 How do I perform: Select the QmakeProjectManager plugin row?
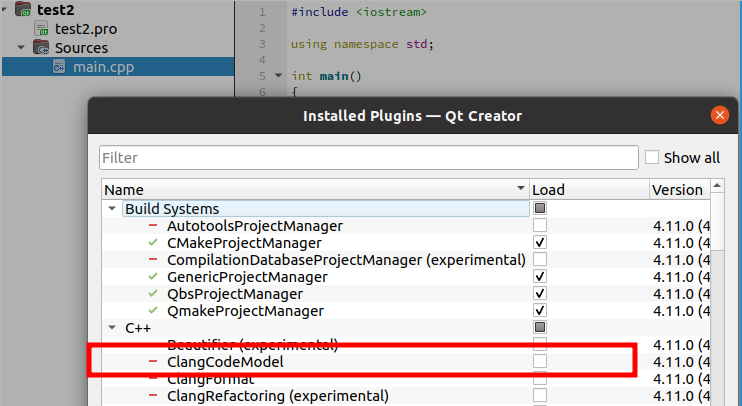406,310
